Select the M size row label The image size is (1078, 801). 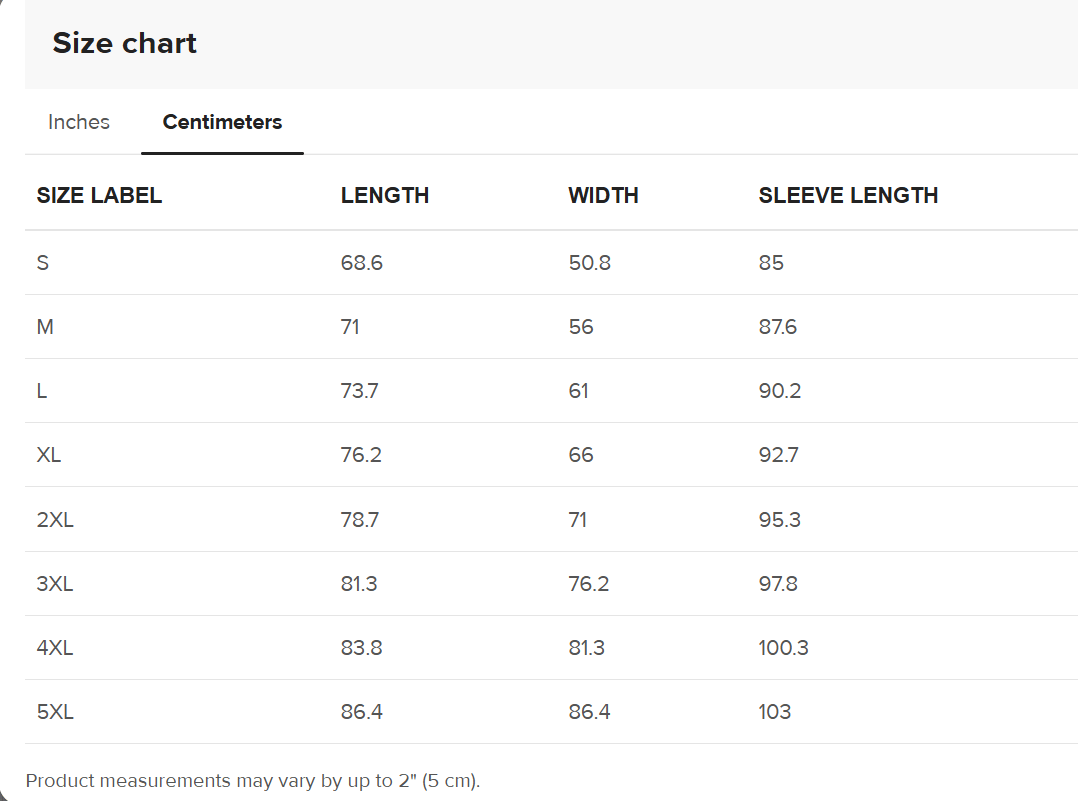click(x=45, y=327)
